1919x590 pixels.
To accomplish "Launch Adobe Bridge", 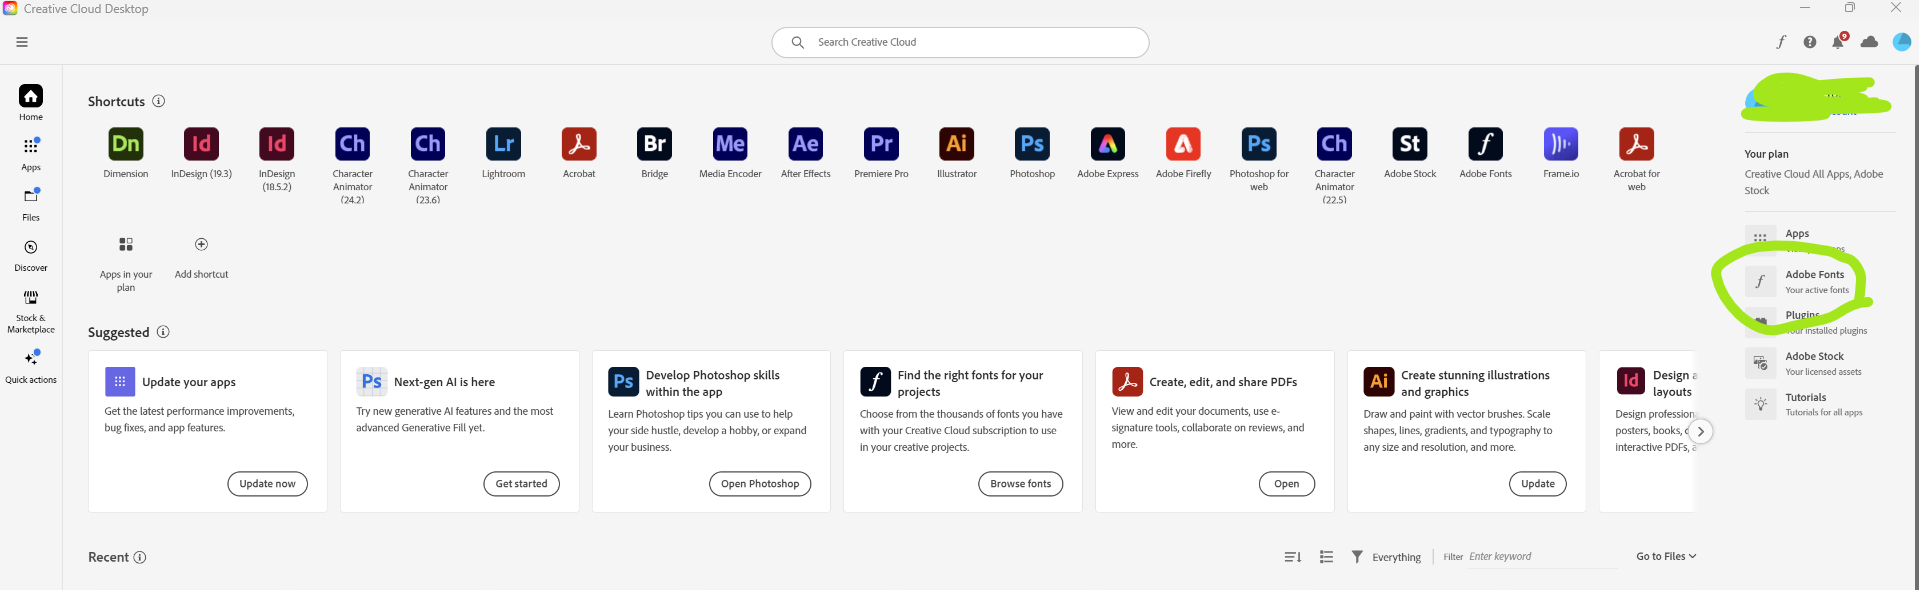I will click(x=654, y=144).
